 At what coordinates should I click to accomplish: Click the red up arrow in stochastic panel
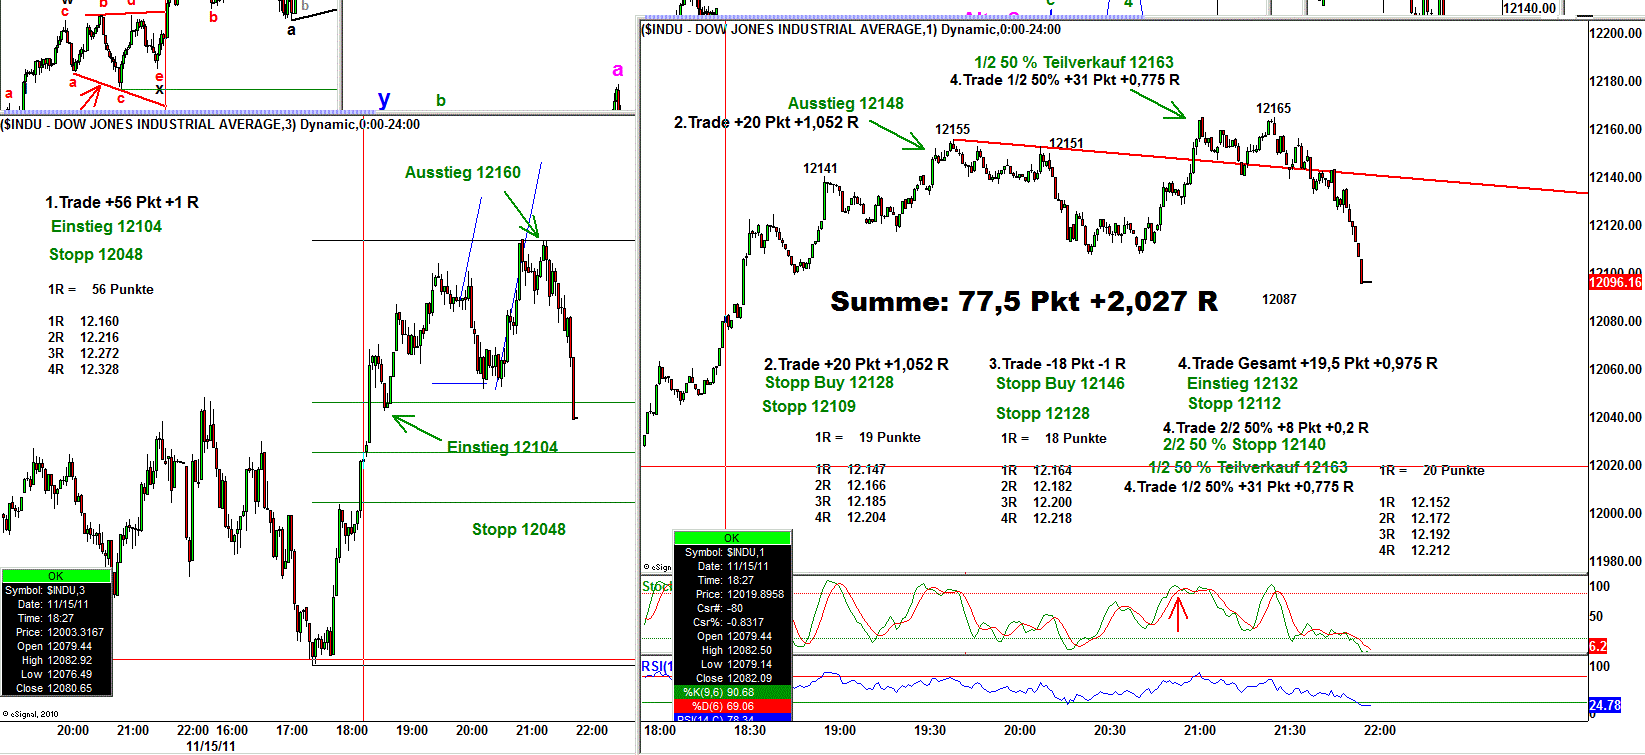coord(1179,612)
